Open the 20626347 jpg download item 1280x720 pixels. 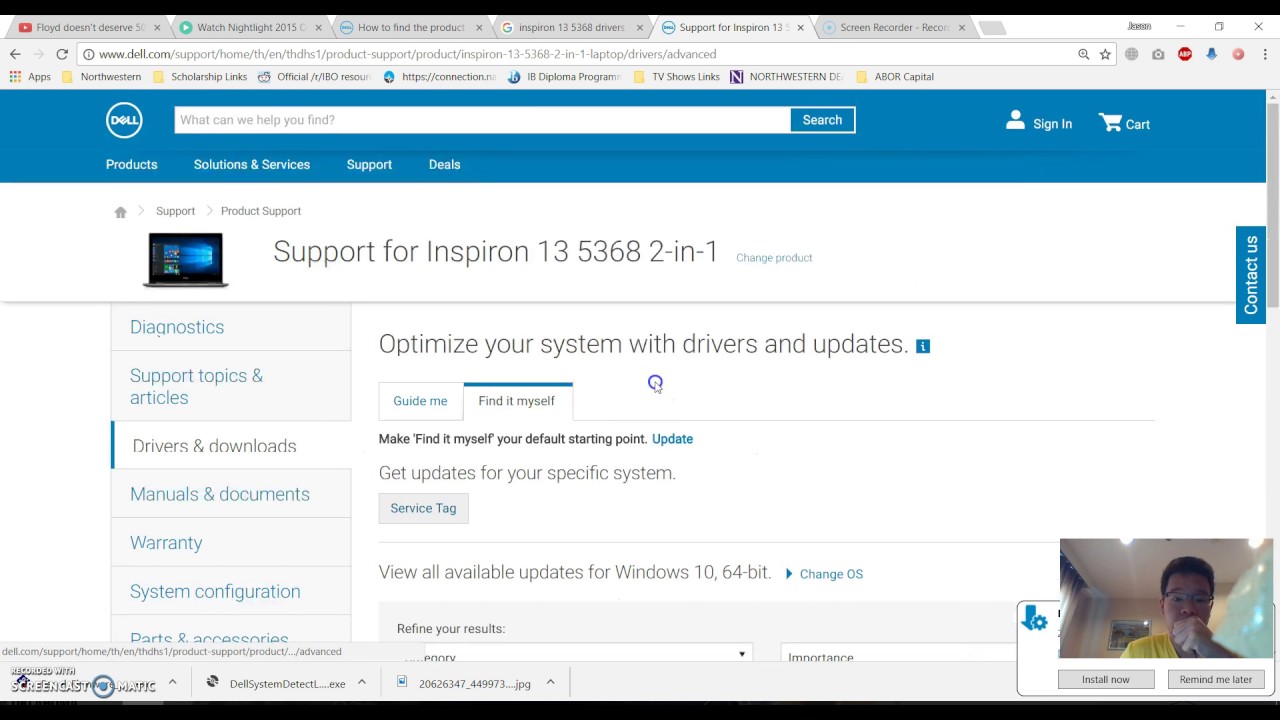(x=465, y=683)
